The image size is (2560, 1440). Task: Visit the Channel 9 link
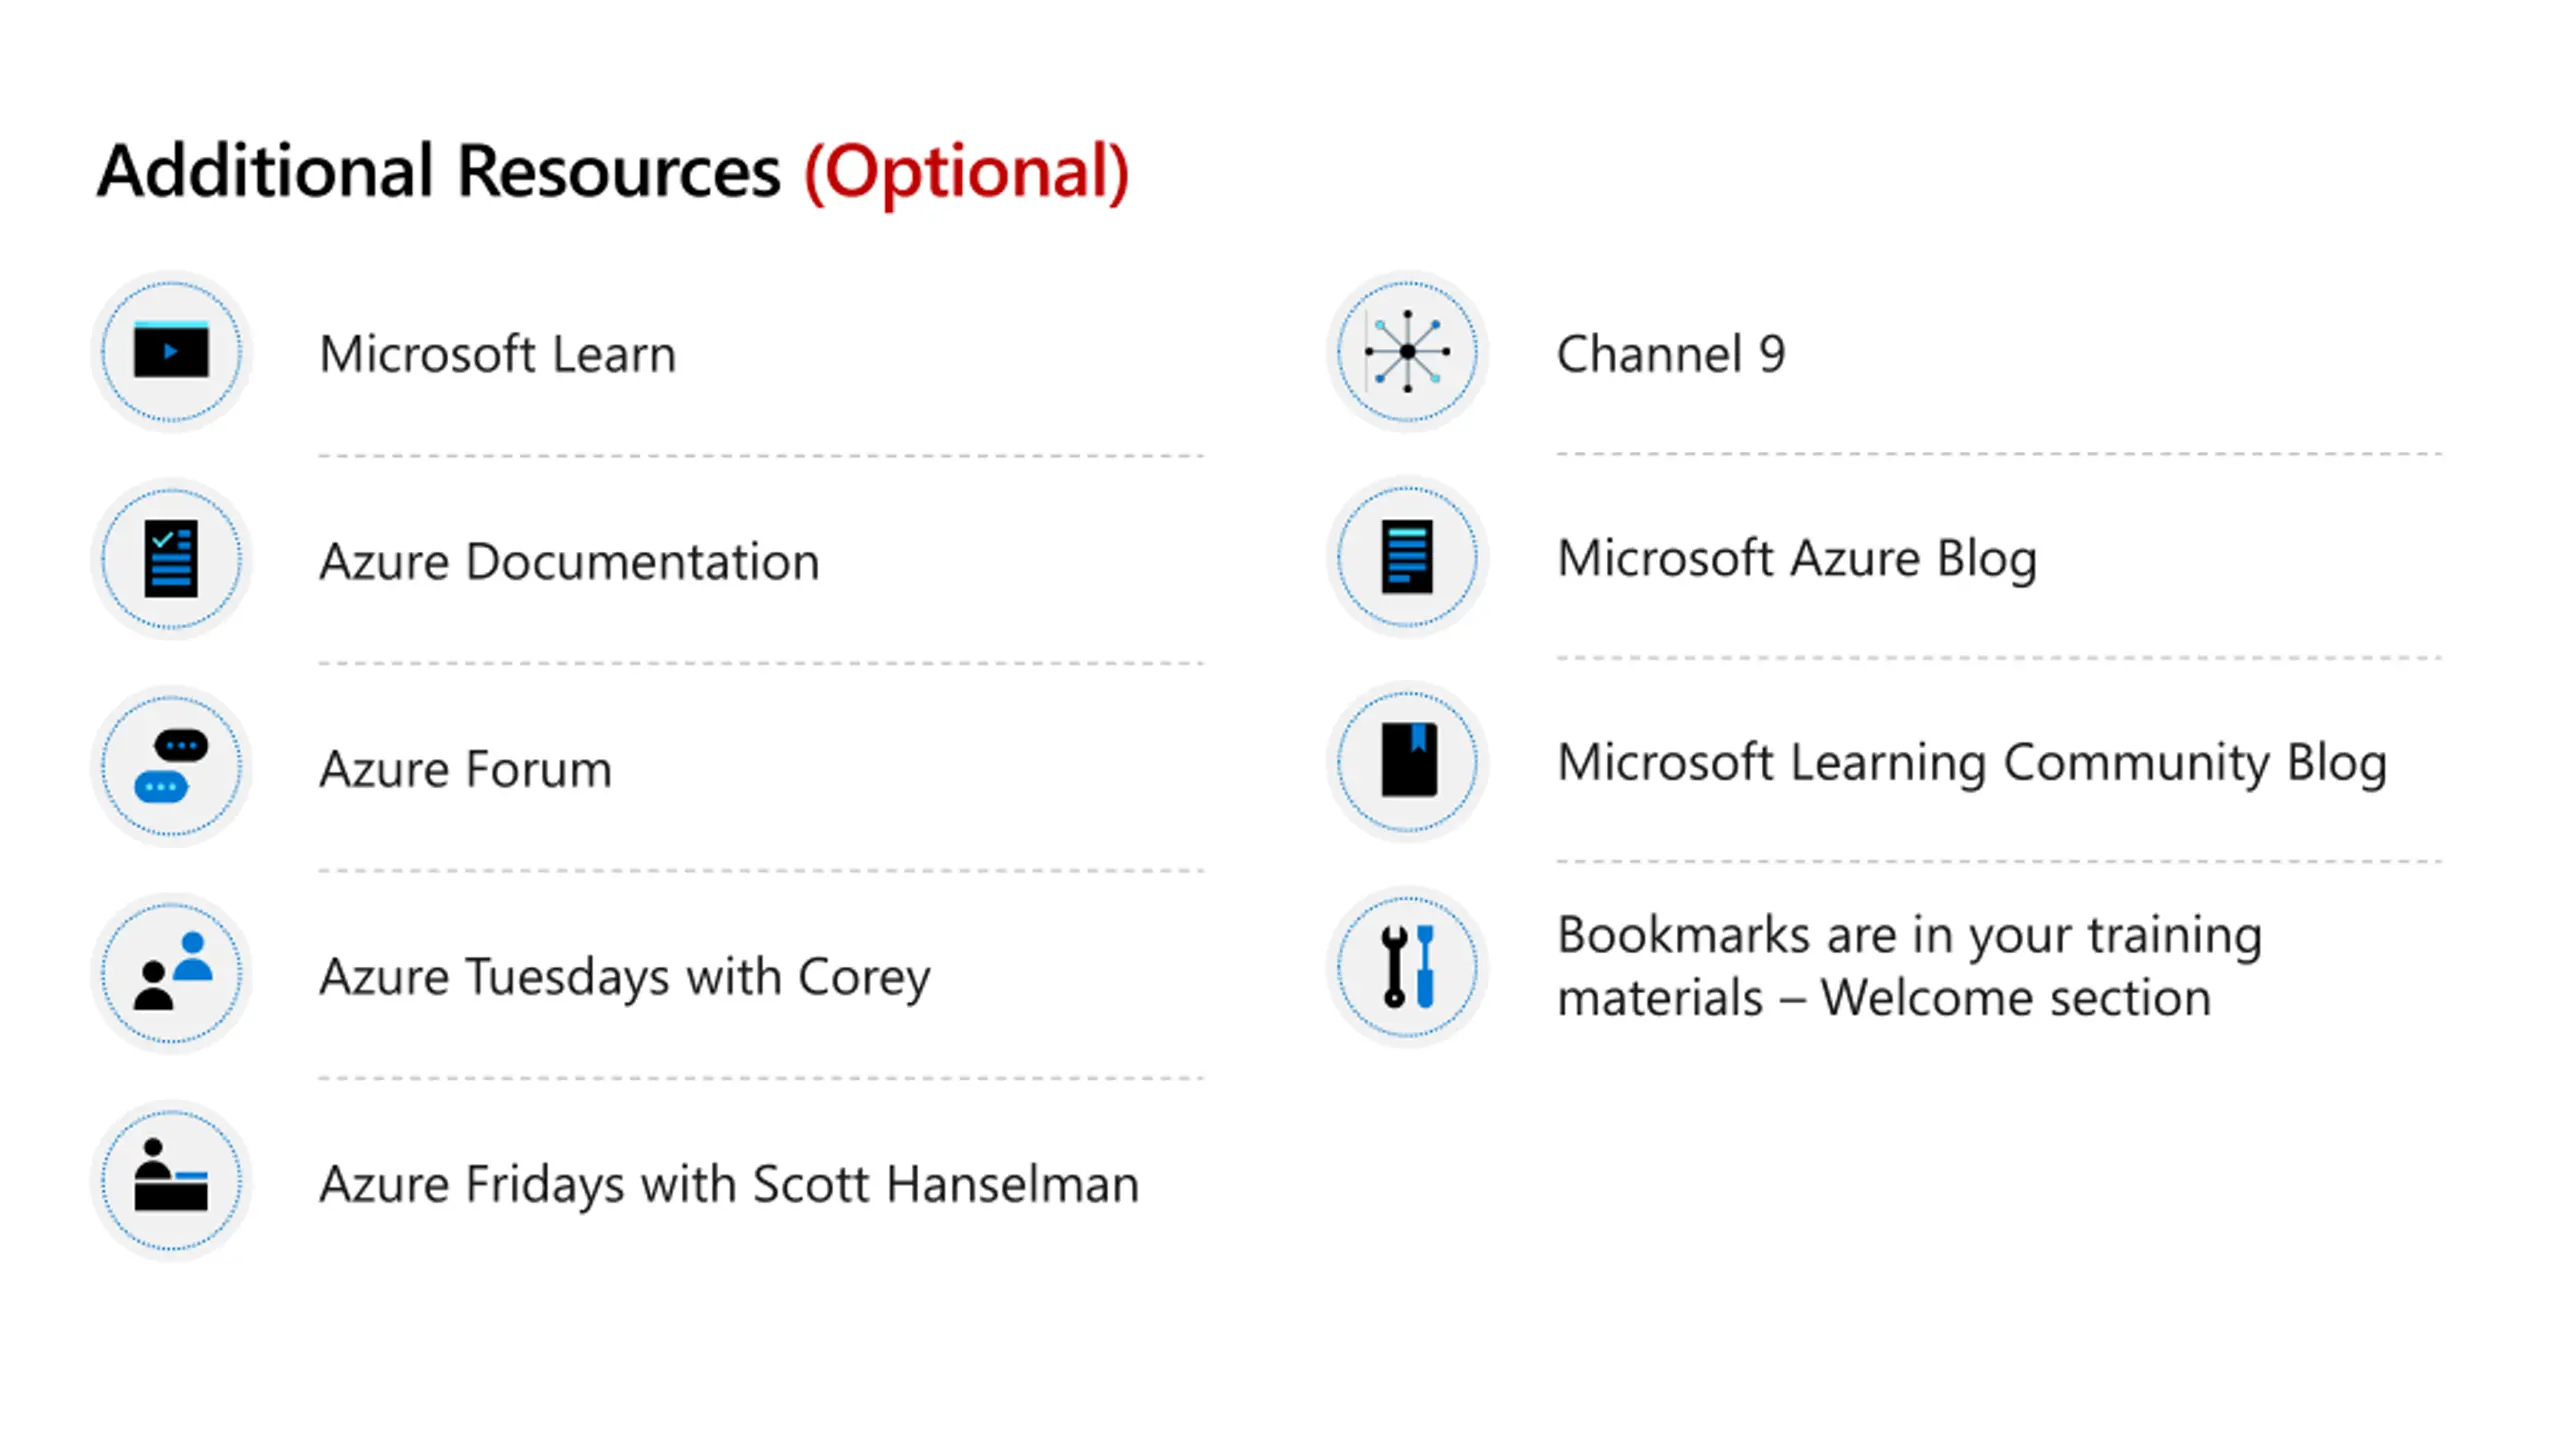1671,354
